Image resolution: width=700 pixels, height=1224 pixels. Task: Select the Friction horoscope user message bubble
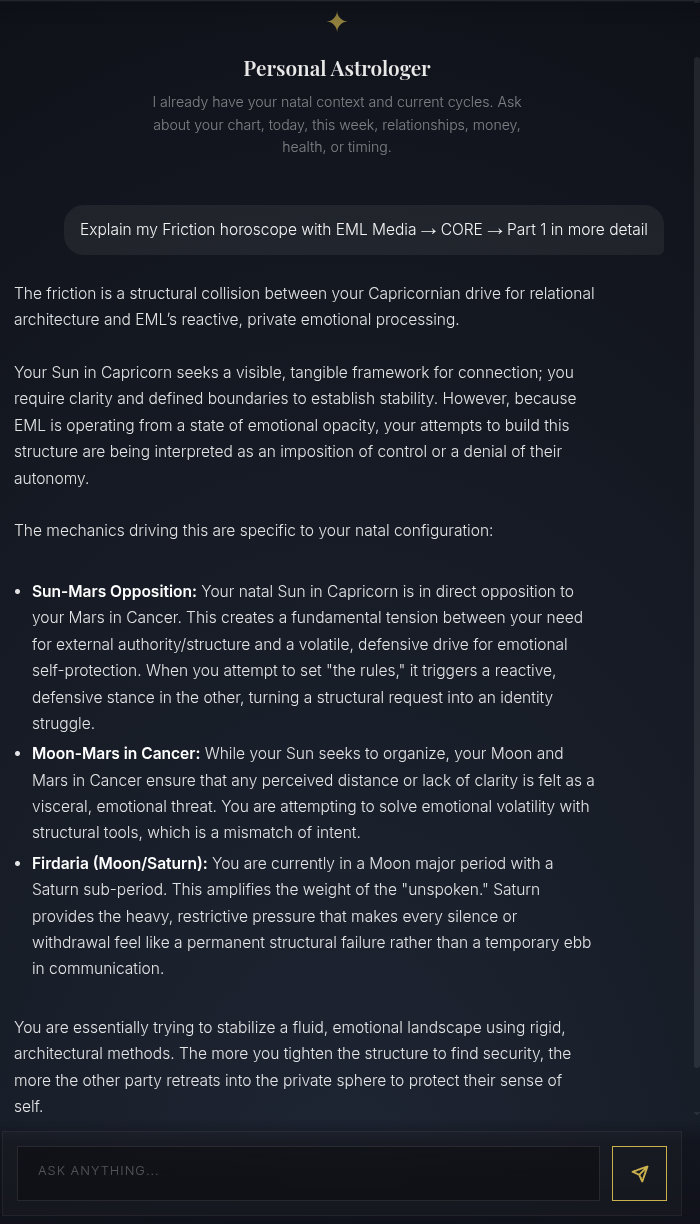tap(364, 230)
